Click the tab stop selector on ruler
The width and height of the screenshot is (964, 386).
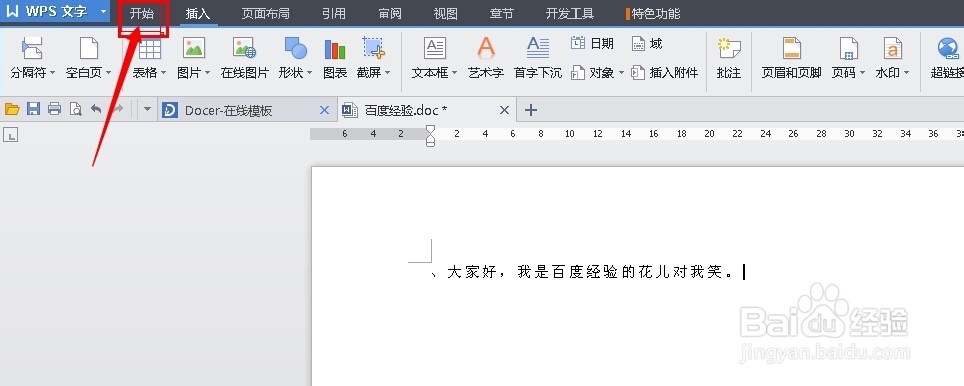10,134
